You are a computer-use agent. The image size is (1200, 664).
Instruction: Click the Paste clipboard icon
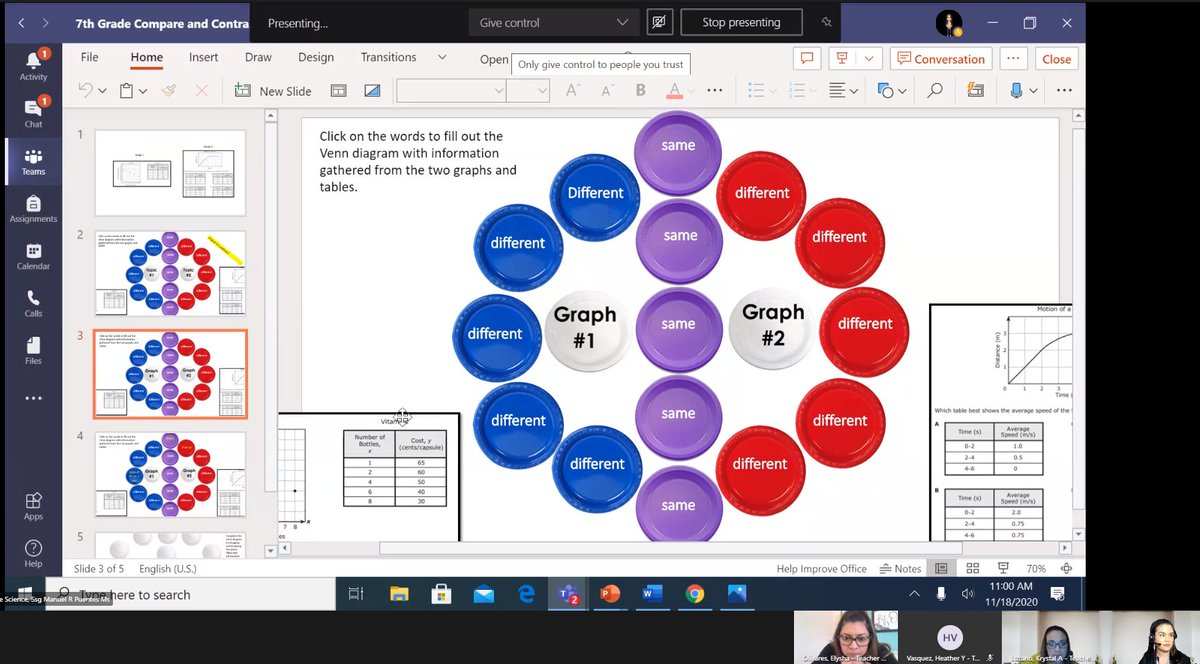tap(127, 91)
